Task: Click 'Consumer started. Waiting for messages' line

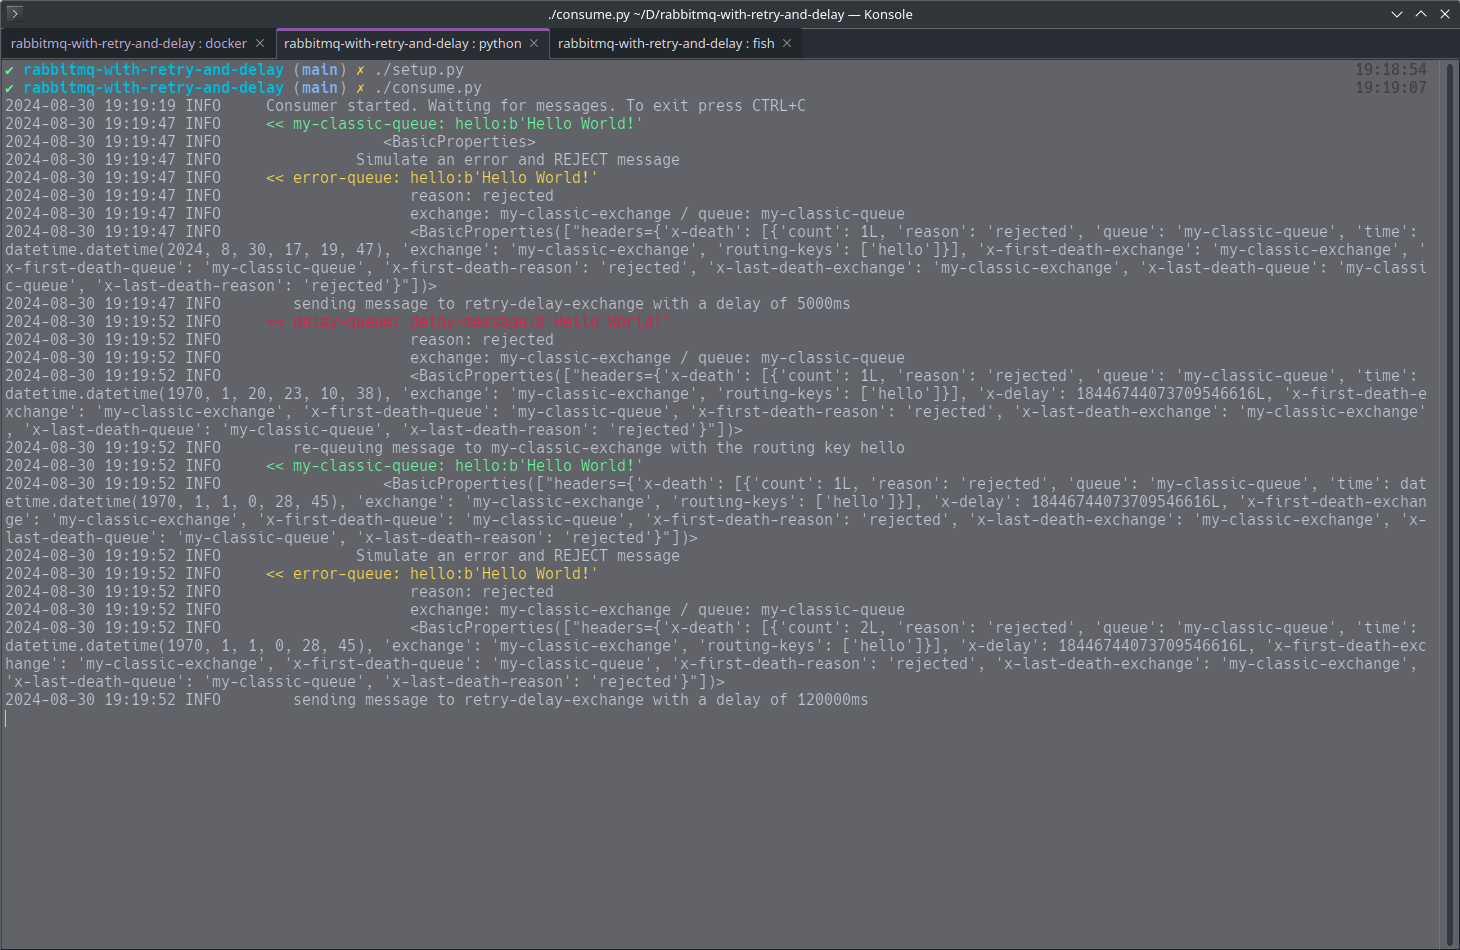Action: 535,106
